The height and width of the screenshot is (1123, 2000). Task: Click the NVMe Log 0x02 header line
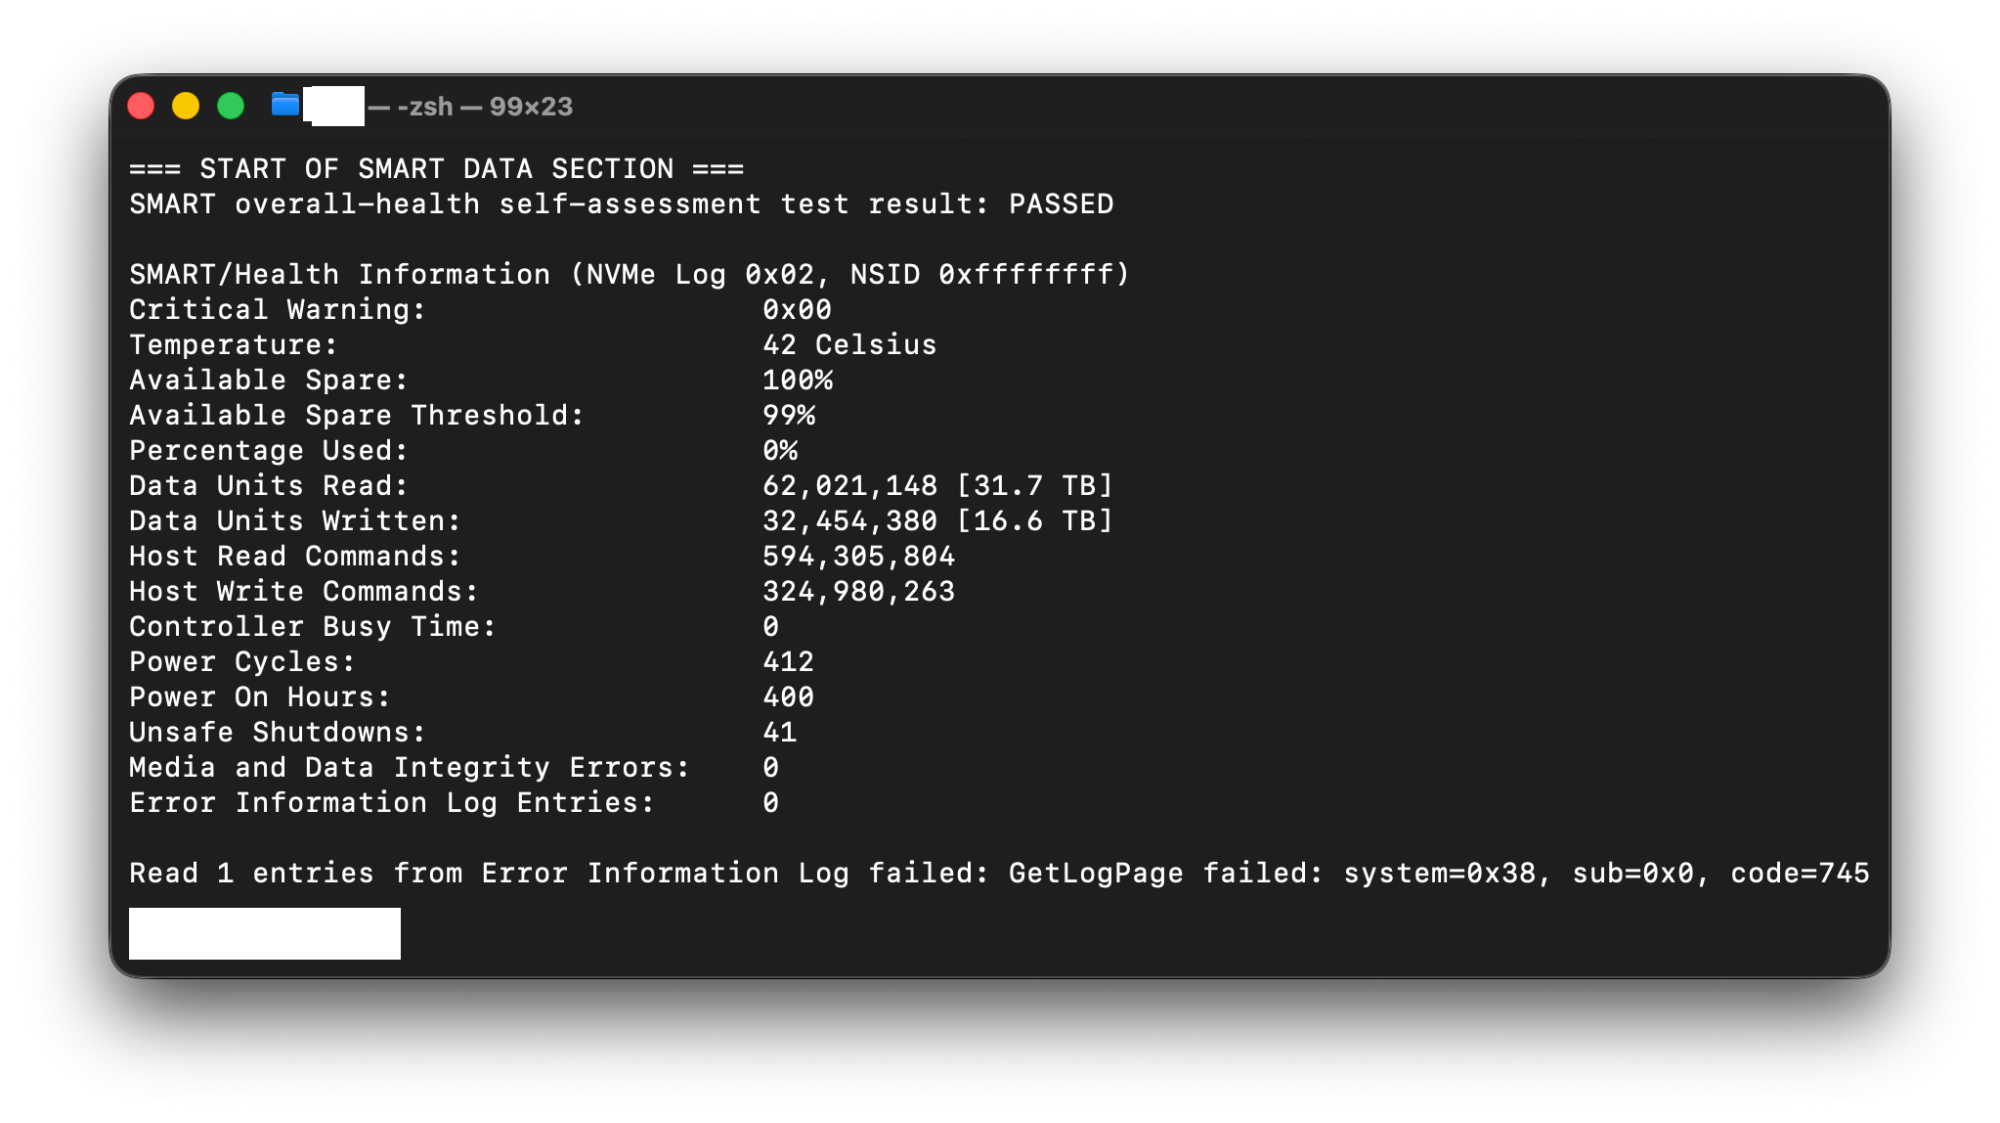[628, 273]
